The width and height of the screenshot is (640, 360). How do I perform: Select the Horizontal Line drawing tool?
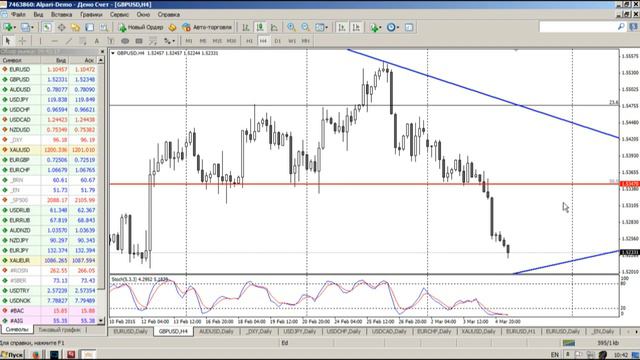tap(54, 41)
